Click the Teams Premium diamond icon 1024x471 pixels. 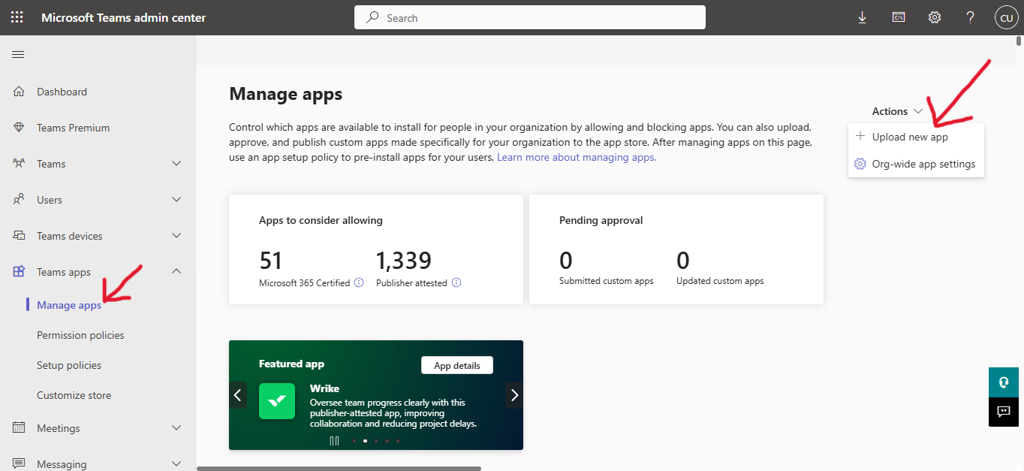[19, 127]
